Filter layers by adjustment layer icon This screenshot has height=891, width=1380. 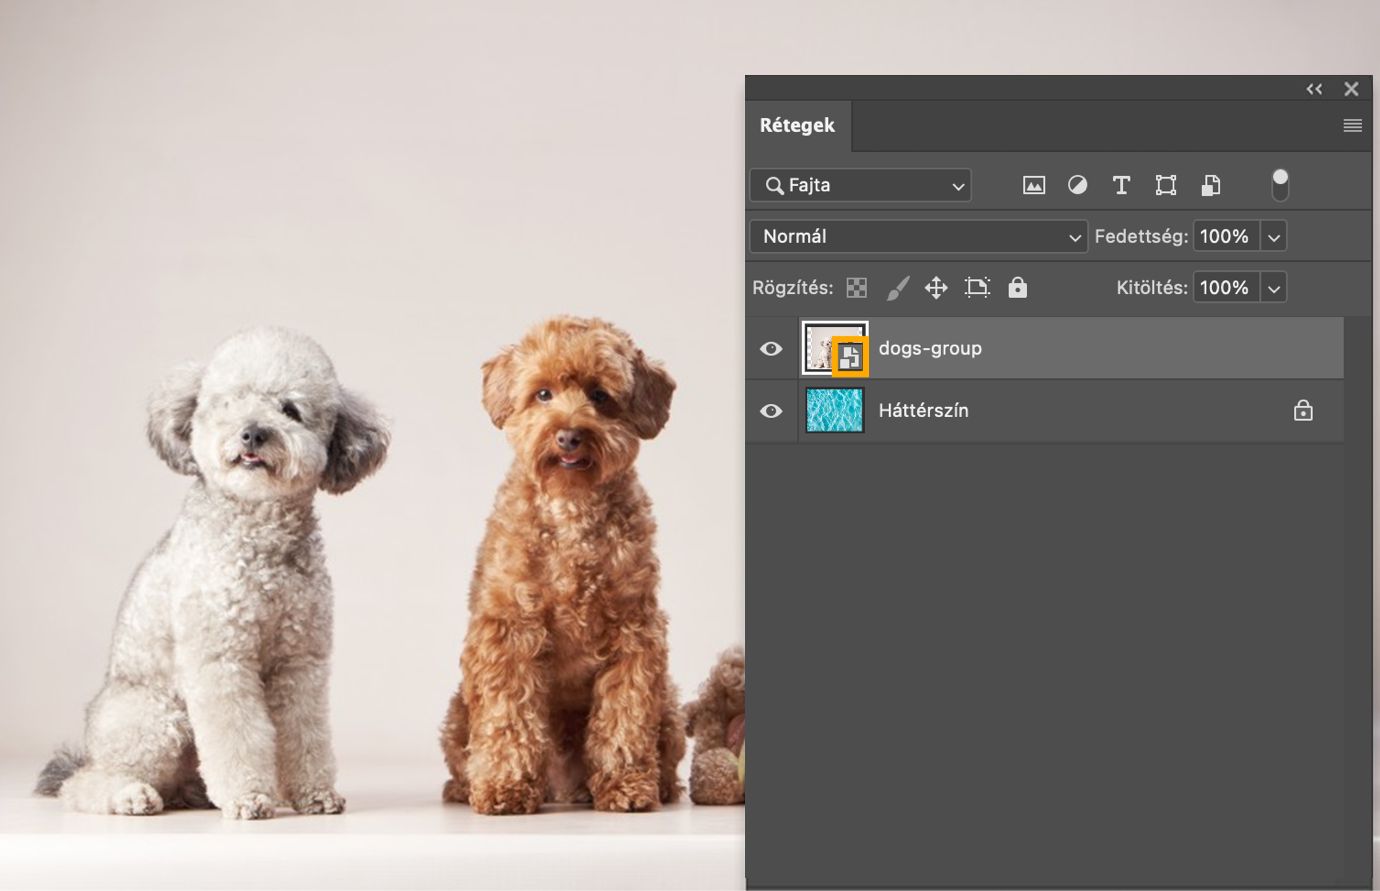click(1077, 185)
